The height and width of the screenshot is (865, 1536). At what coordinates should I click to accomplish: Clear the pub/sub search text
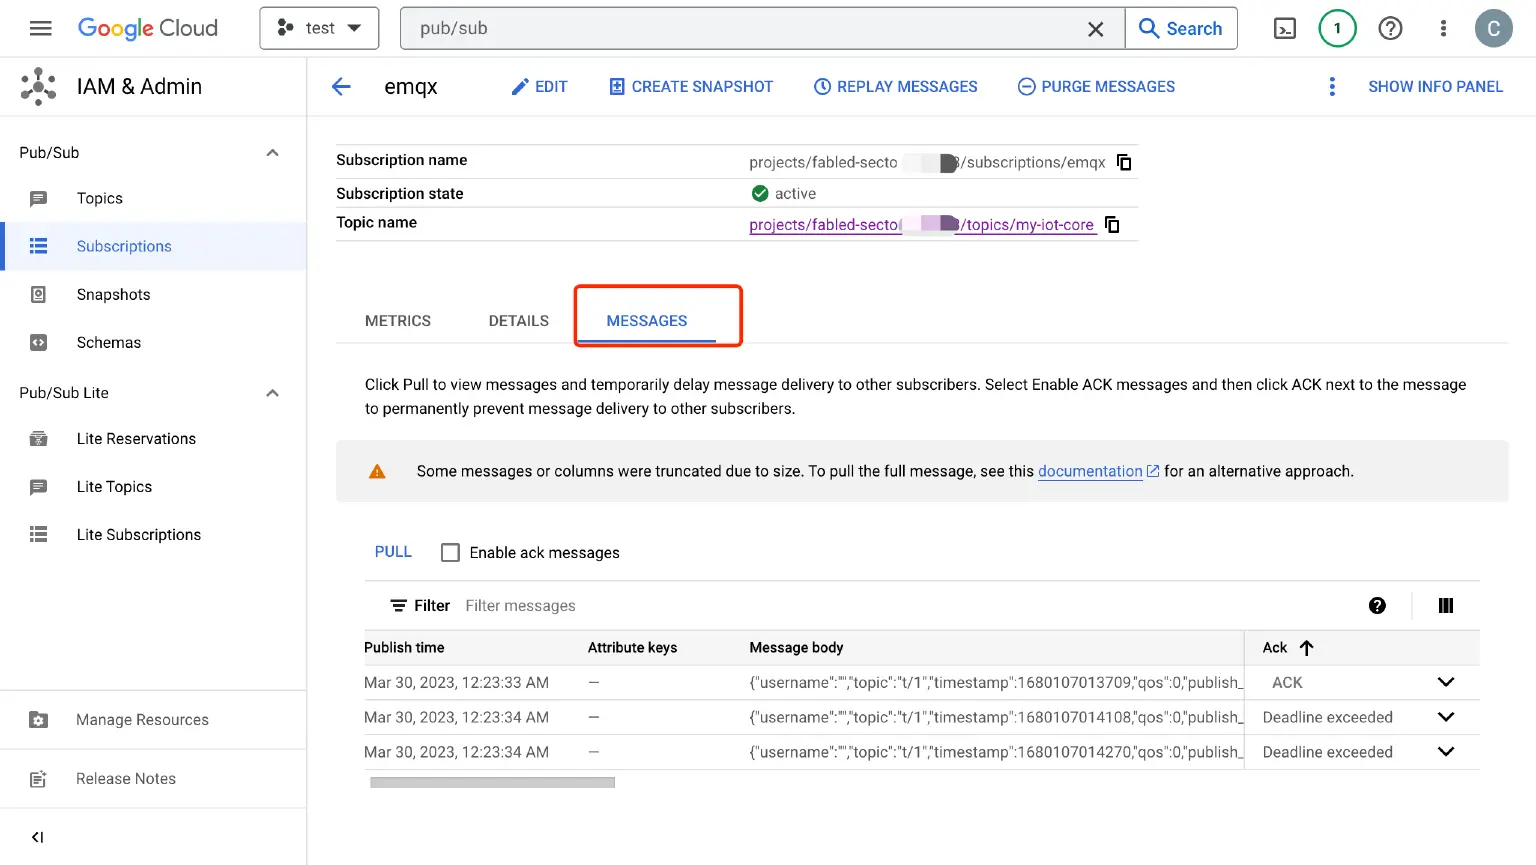[x=1096, y=29]
